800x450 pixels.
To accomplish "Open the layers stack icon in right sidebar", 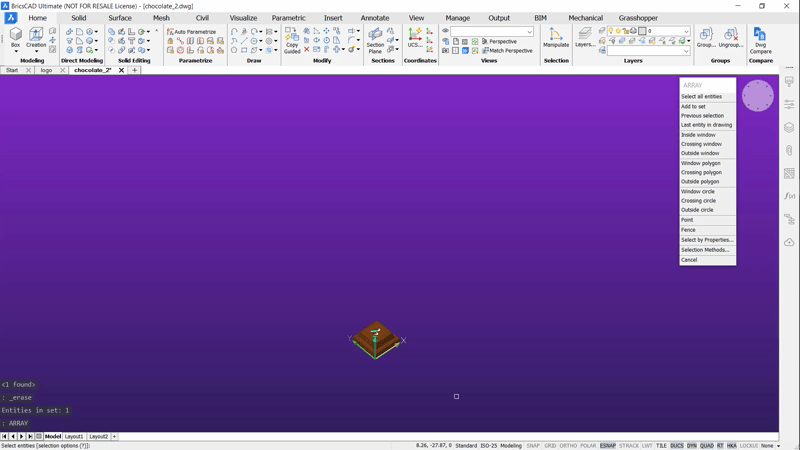I will coord(789,128).
